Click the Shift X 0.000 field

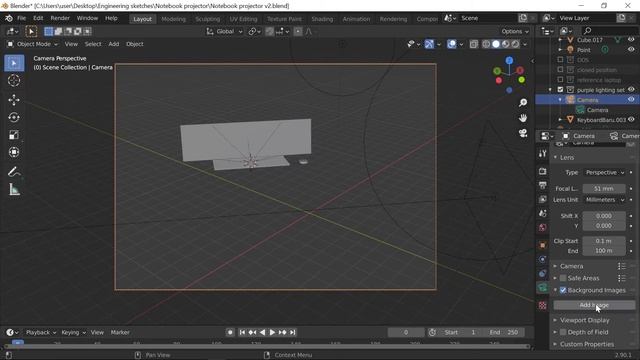click(x=604, y=216)
